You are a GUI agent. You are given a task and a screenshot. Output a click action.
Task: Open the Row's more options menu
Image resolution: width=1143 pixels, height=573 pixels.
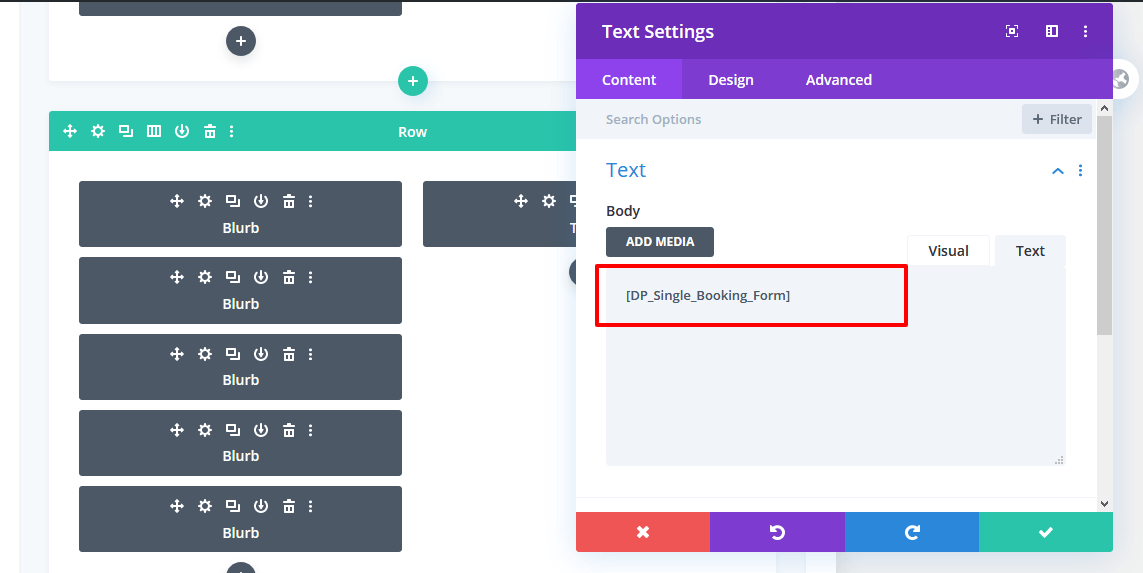[232, 131]
